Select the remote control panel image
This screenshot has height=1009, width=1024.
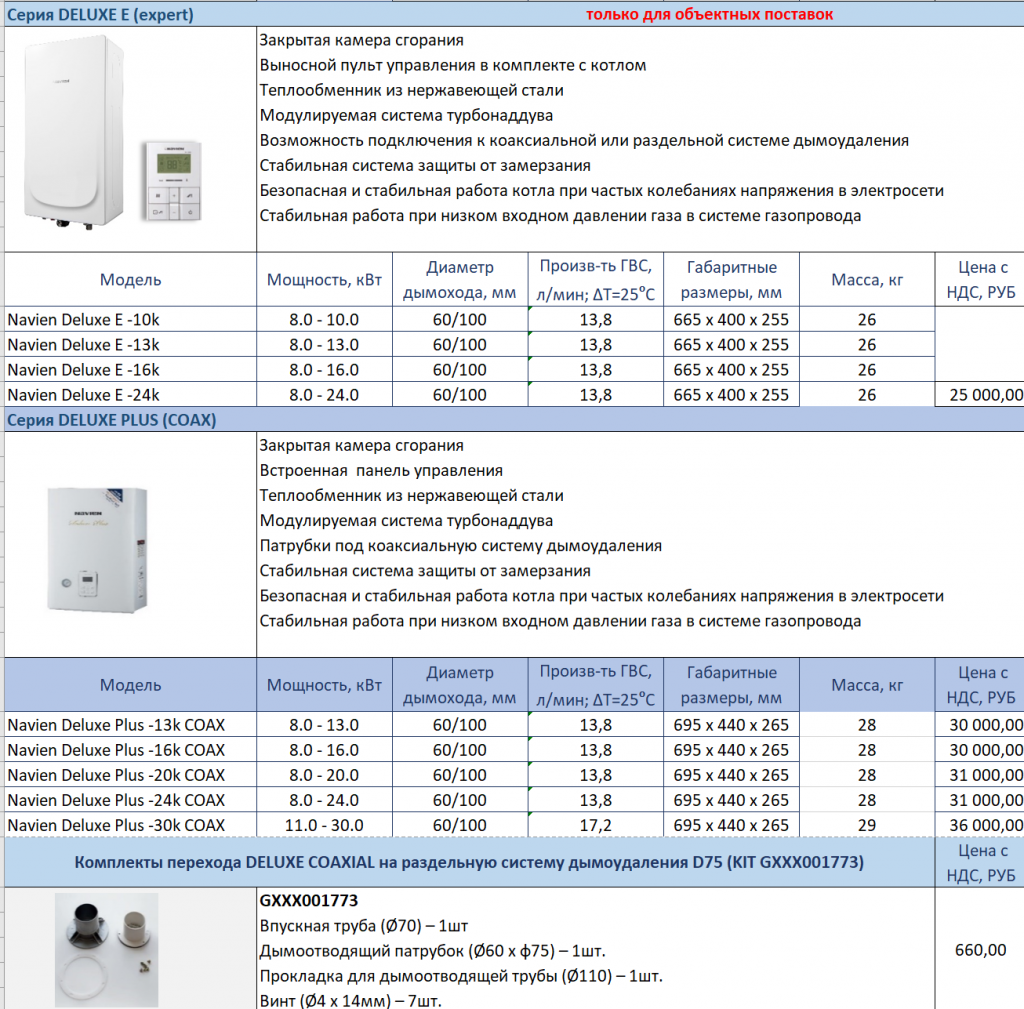click(173, 181)
